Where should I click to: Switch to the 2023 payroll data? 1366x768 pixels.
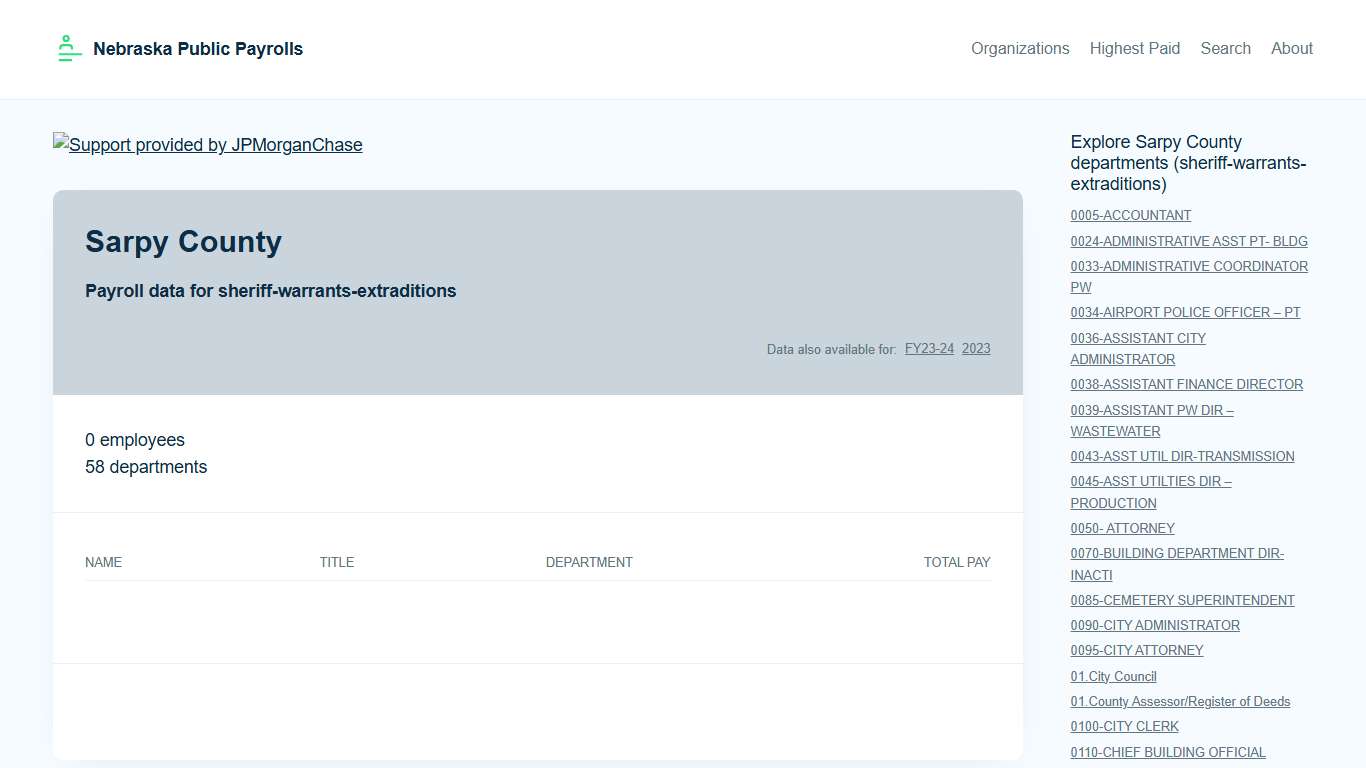click(976, 348)
